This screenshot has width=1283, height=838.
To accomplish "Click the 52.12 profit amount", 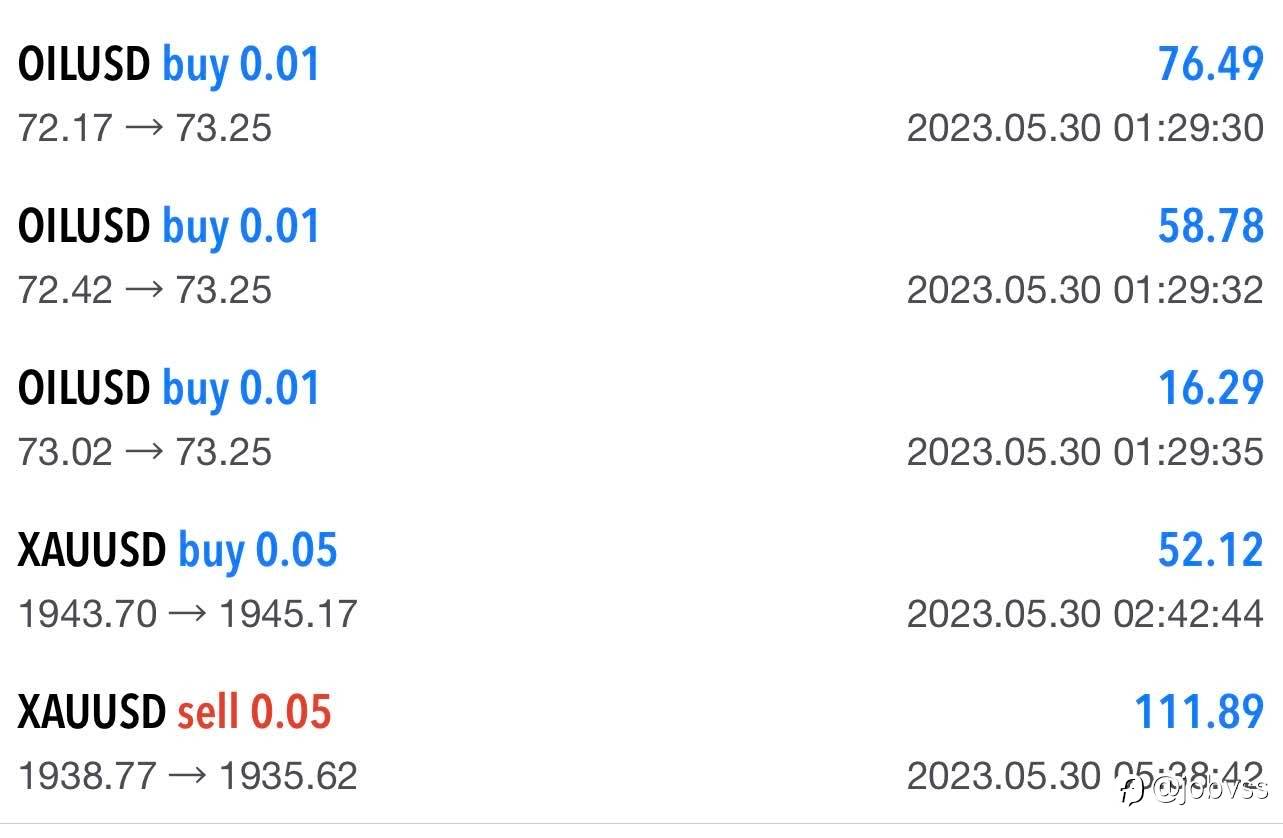I will point(1211,550).
